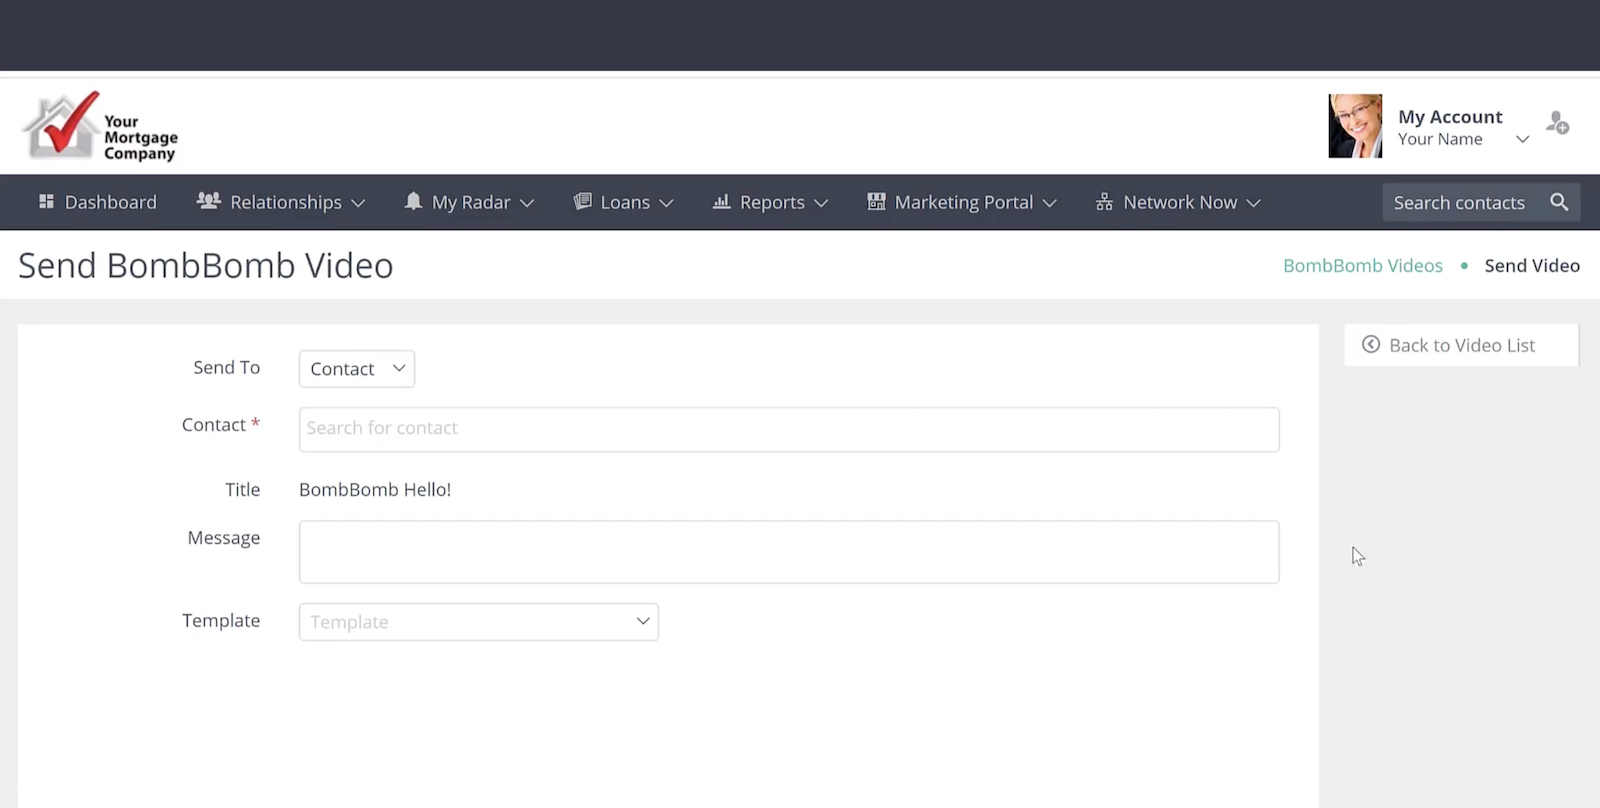Expand the Relationships chevron arrow
1600x808 pixels.
358,203
